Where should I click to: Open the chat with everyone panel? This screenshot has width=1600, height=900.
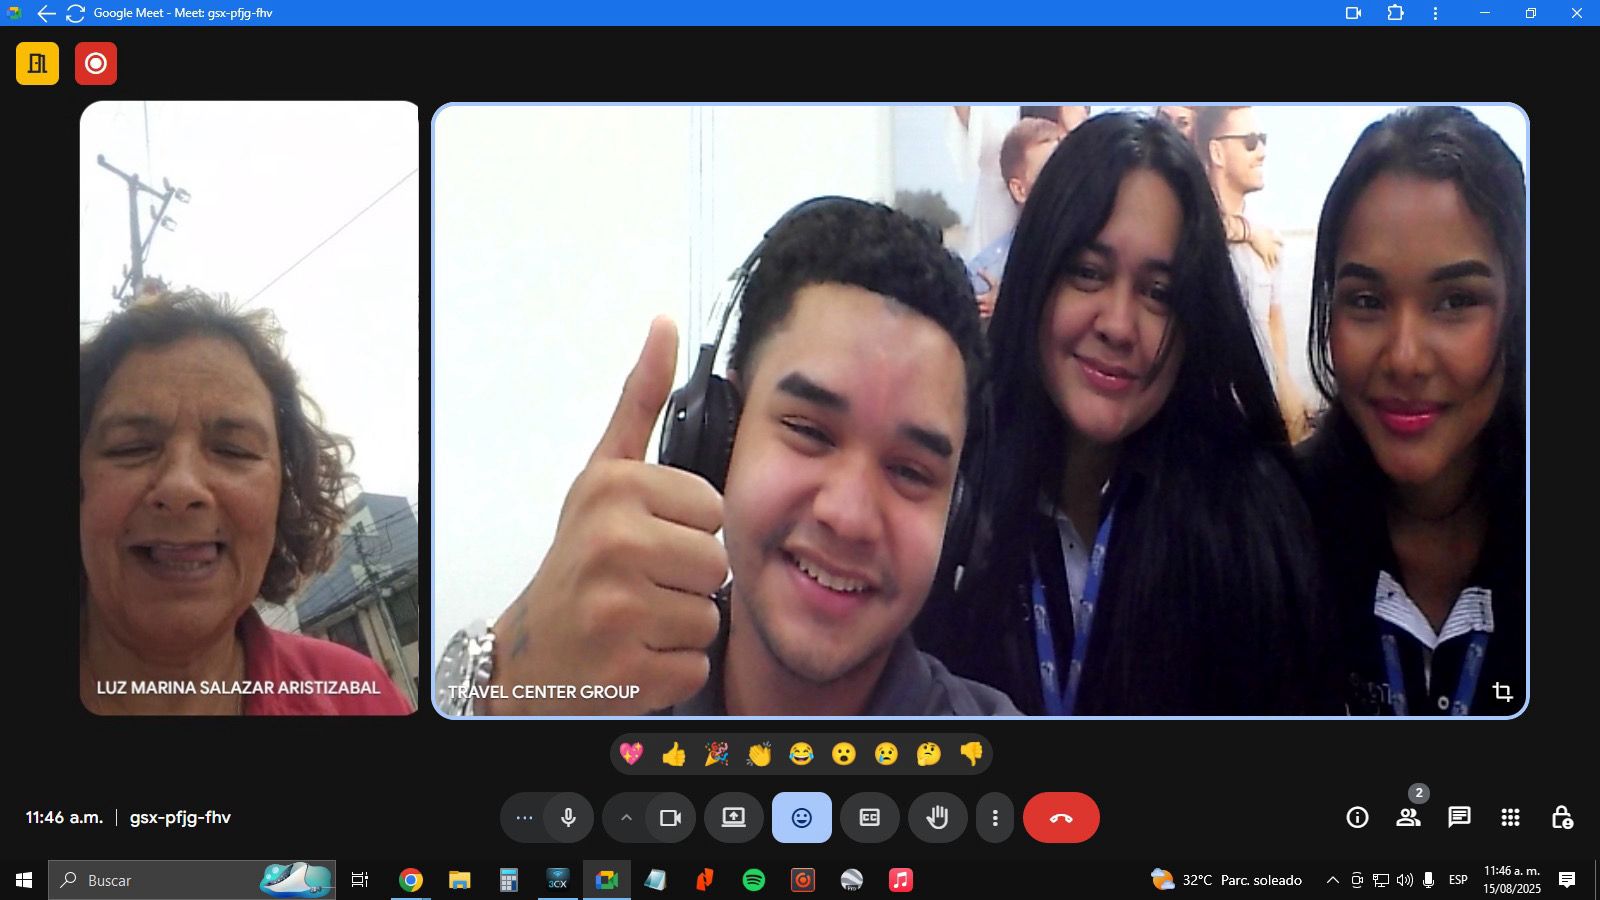tap(1459, 818)
